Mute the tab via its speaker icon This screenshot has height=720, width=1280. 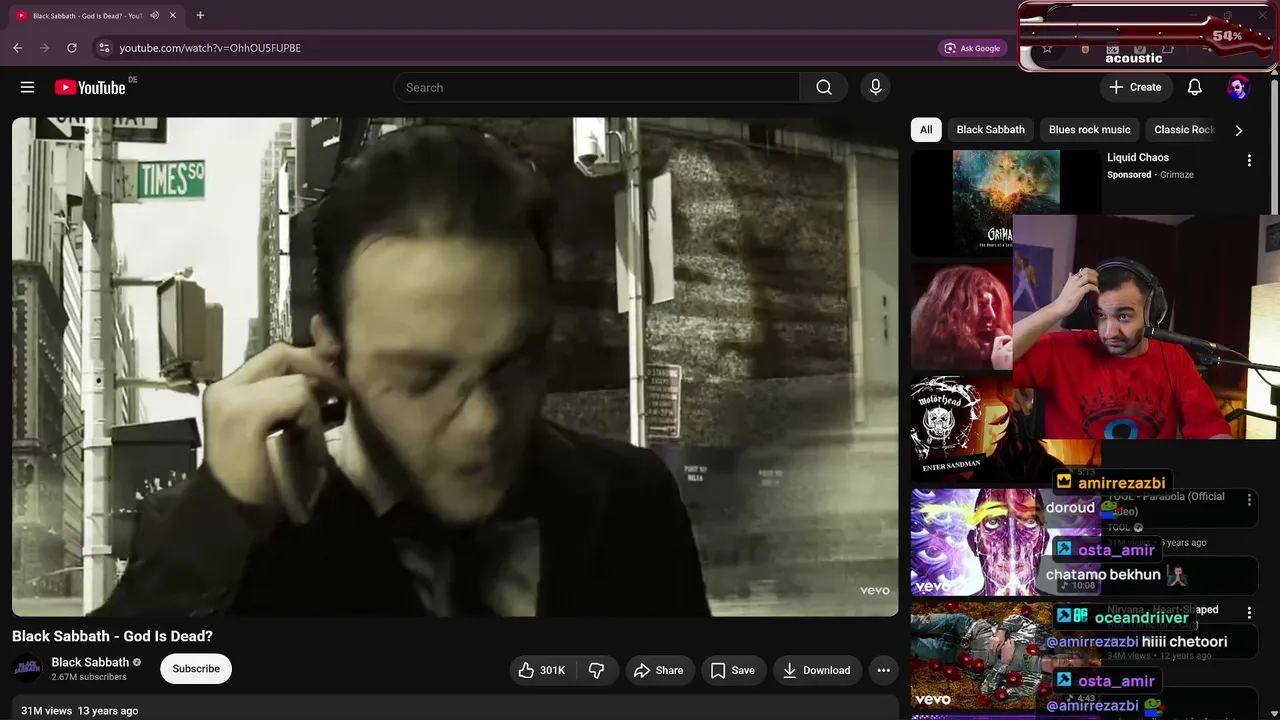point(155,16)
